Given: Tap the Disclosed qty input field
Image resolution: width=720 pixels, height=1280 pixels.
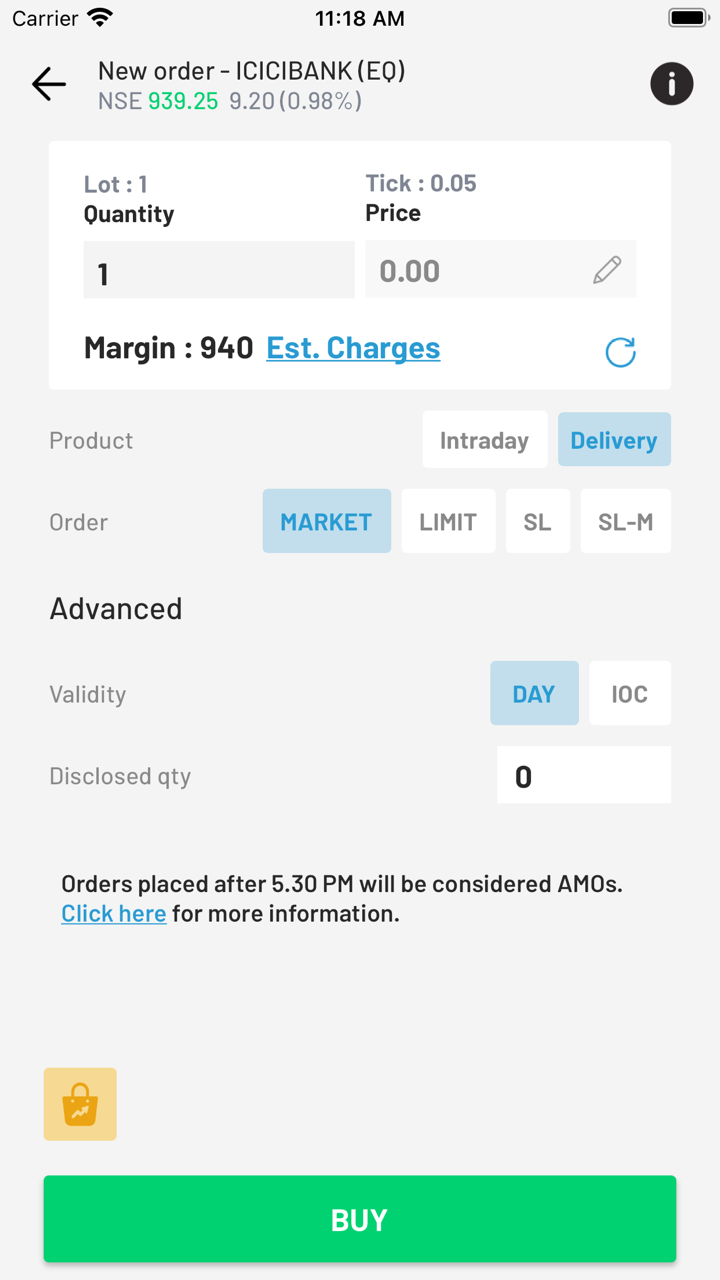Looking at the screenshot, I should click(583, 775).
